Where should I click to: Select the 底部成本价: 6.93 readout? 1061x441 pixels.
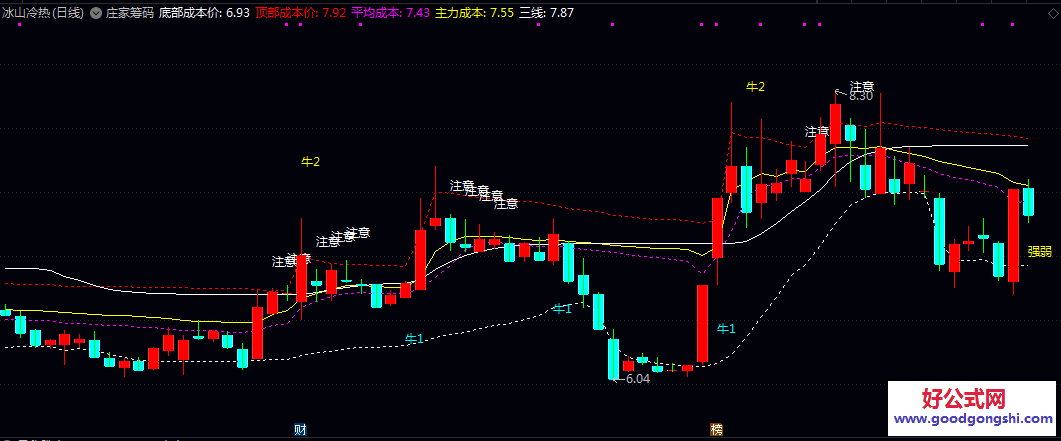pos(204,12)
